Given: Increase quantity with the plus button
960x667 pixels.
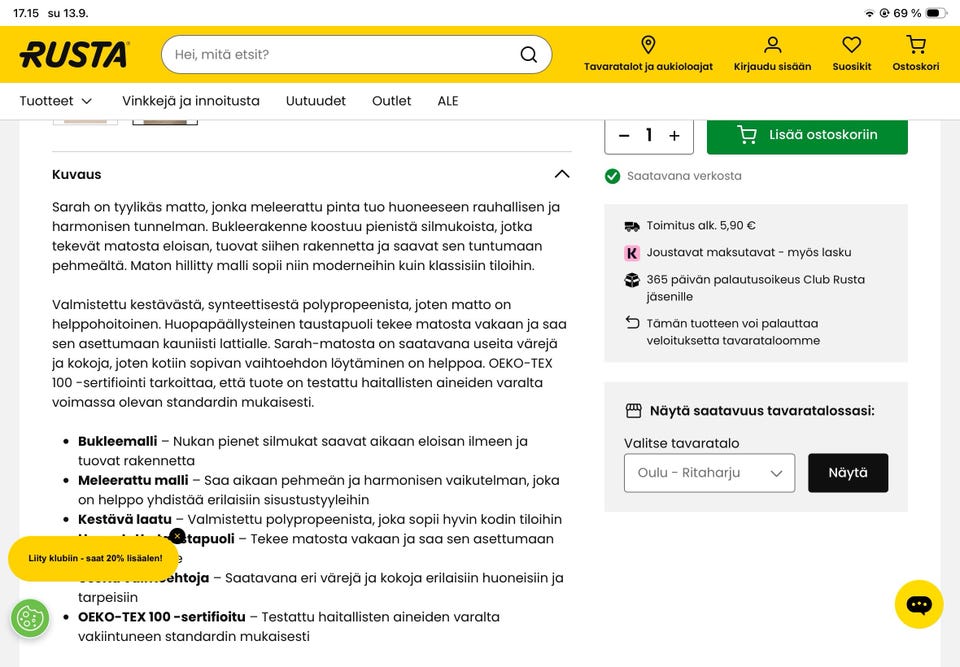Looking at the screenshot, I should pos(674,135).
